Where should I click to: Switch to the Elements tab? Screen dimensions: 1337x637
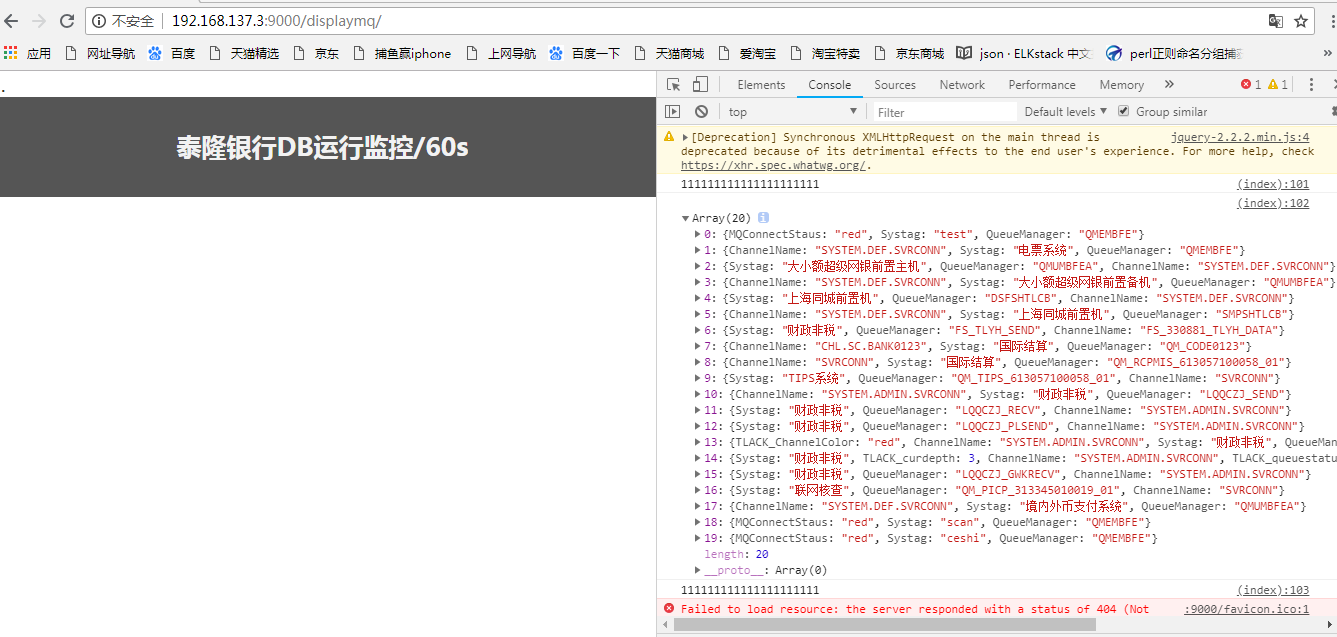pyautogui.click(x=761, y=85)
